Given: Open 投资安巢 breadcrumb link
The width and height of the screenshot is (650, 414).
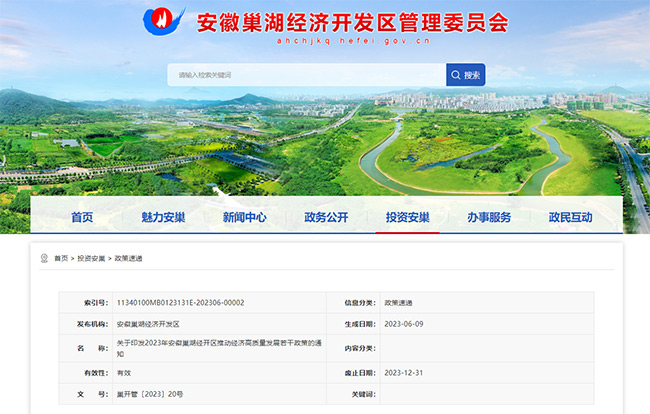Looking at the screenshot, I should [x=91, y=258].
